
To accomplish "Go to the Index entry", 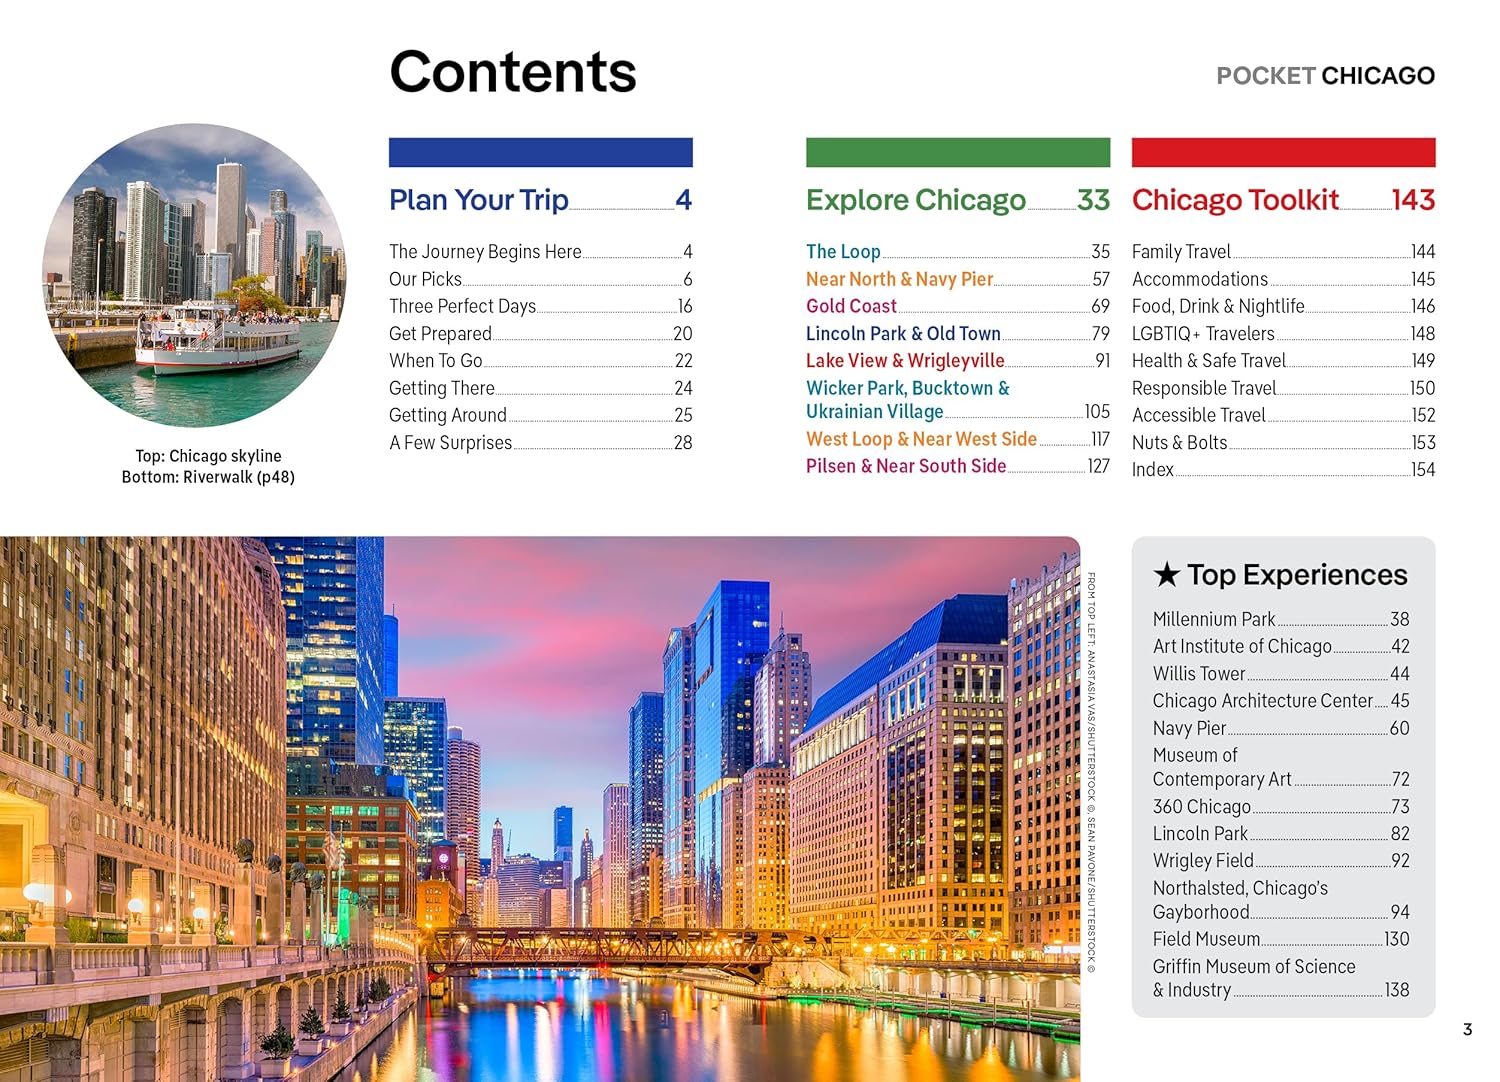I will tap(1153, 470).
